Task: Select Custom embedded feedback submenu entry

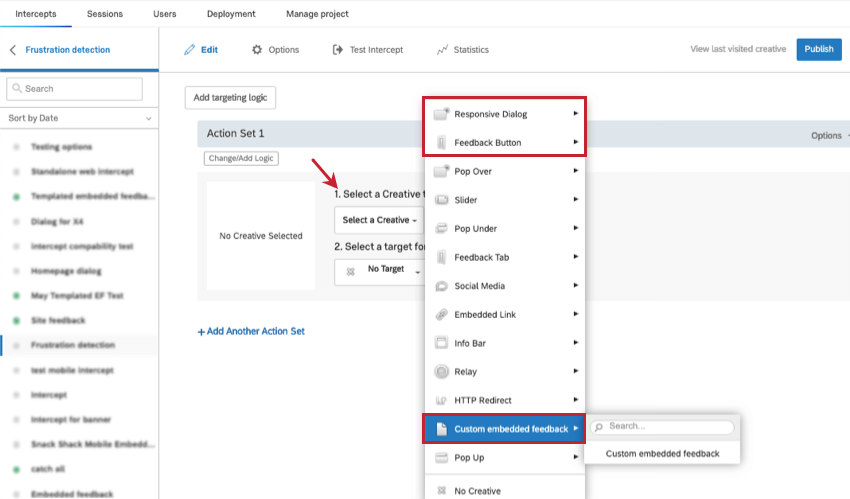Action: [x=662, y=453]
